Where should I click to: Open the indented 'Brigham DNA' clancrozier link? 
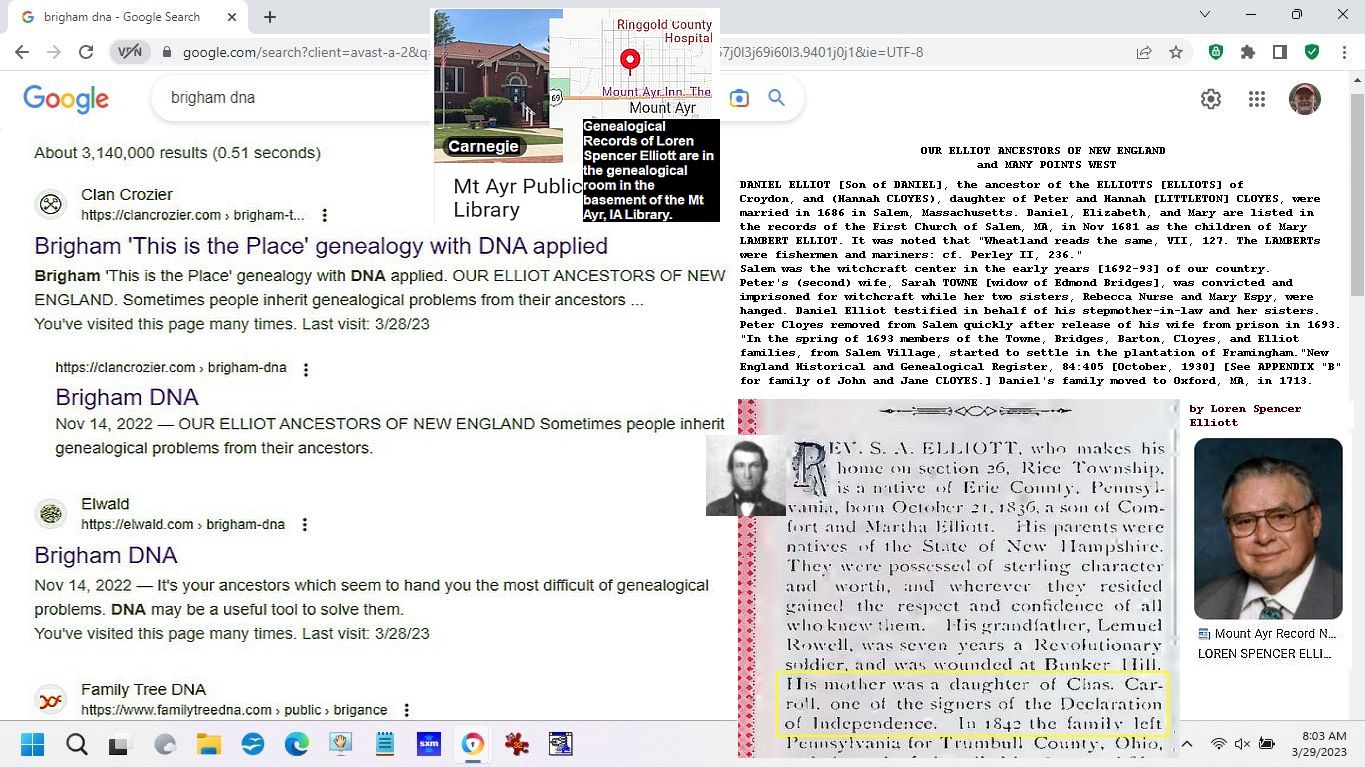pyautogui.click(x=127, y=397)
